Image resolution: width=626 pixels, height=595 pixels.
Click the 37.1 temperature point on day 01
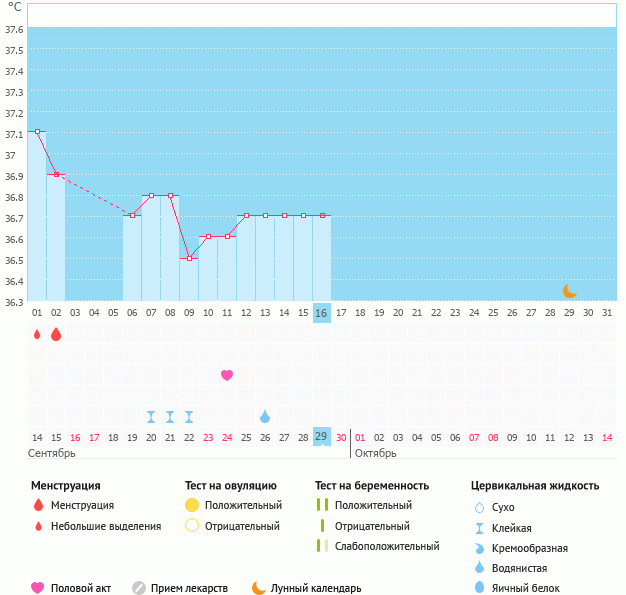pos(37,131)
